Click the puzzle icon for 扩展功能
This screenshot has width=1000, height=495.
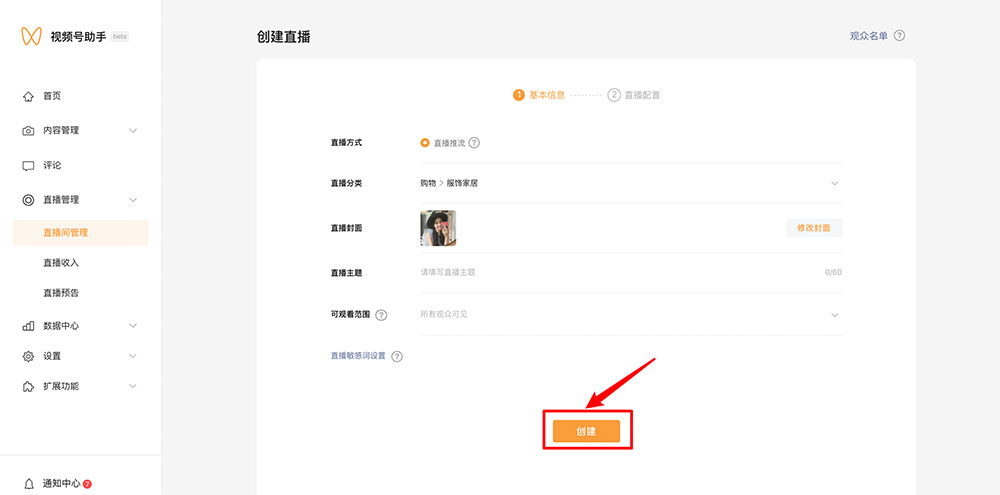click(x=28, y=386)
